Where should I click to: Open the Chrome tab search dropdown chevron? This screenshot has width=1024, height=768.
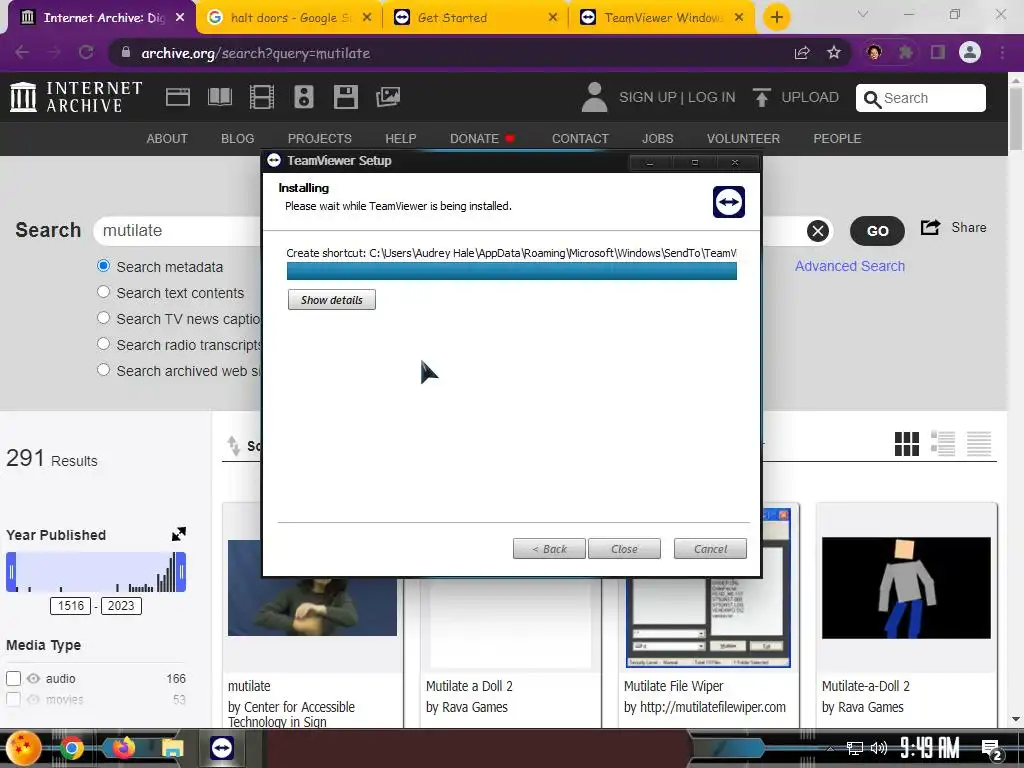pos(863,14)
